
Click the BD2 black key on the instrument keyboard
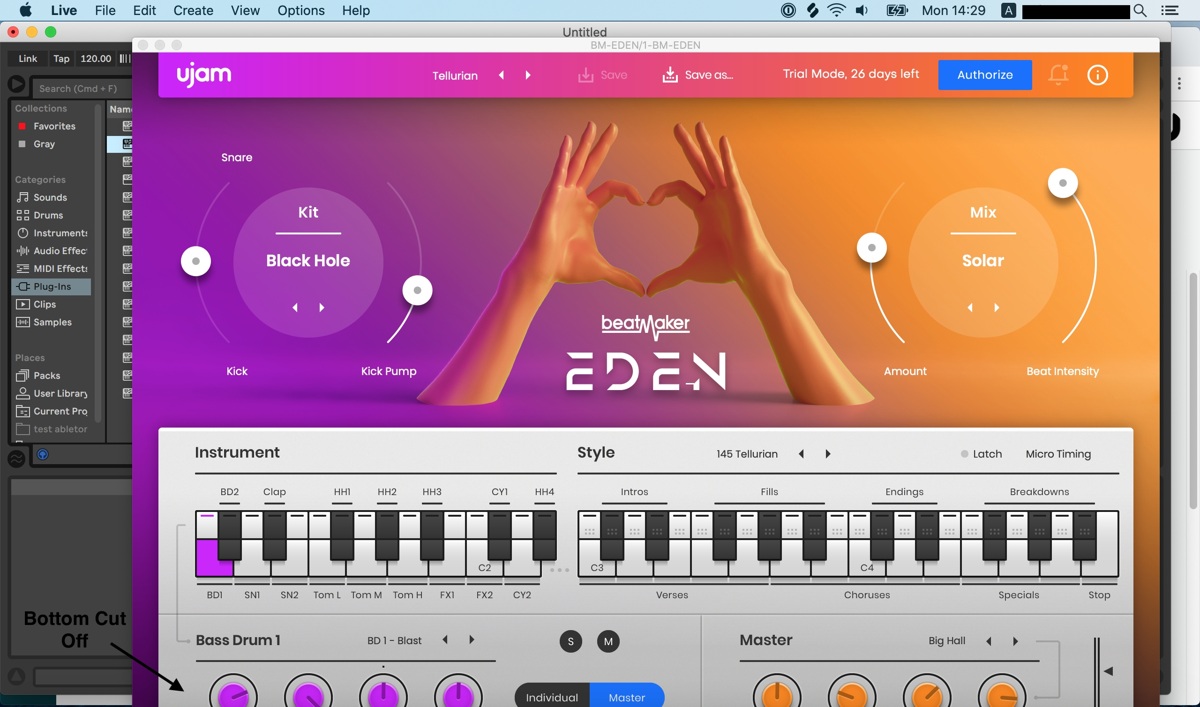230,536
